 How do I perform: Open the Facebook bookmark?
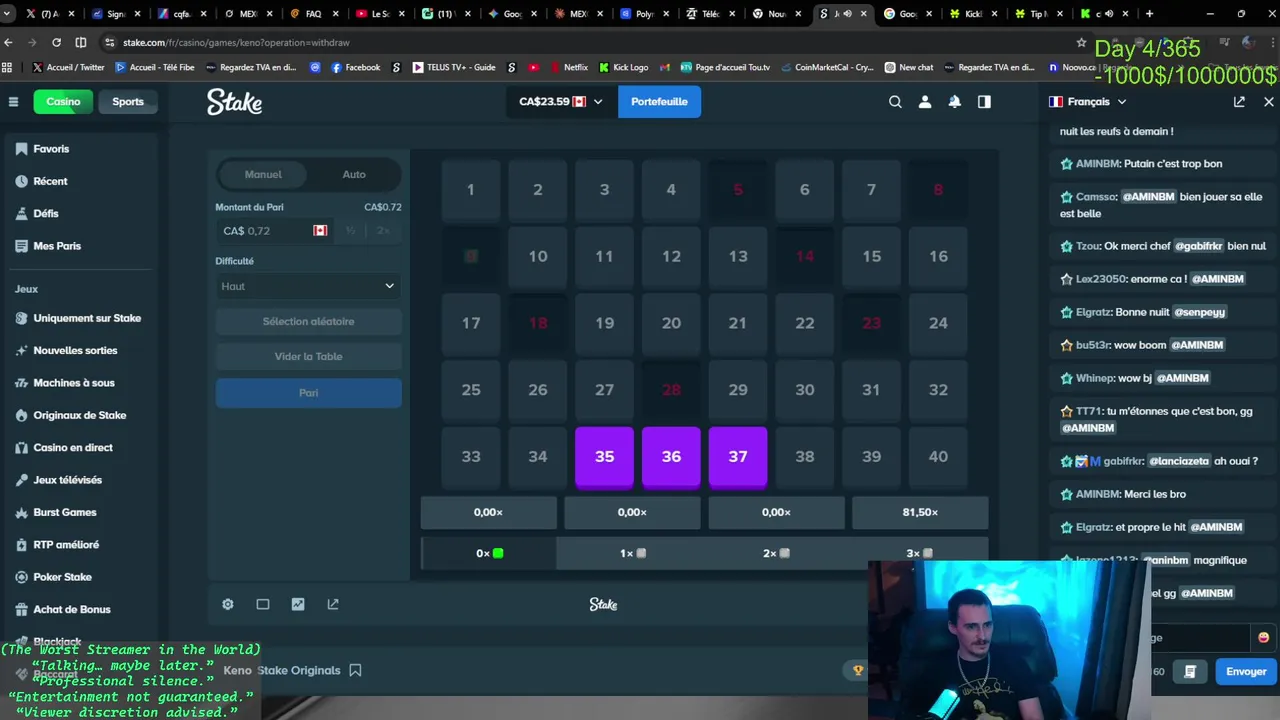(355, 67)
